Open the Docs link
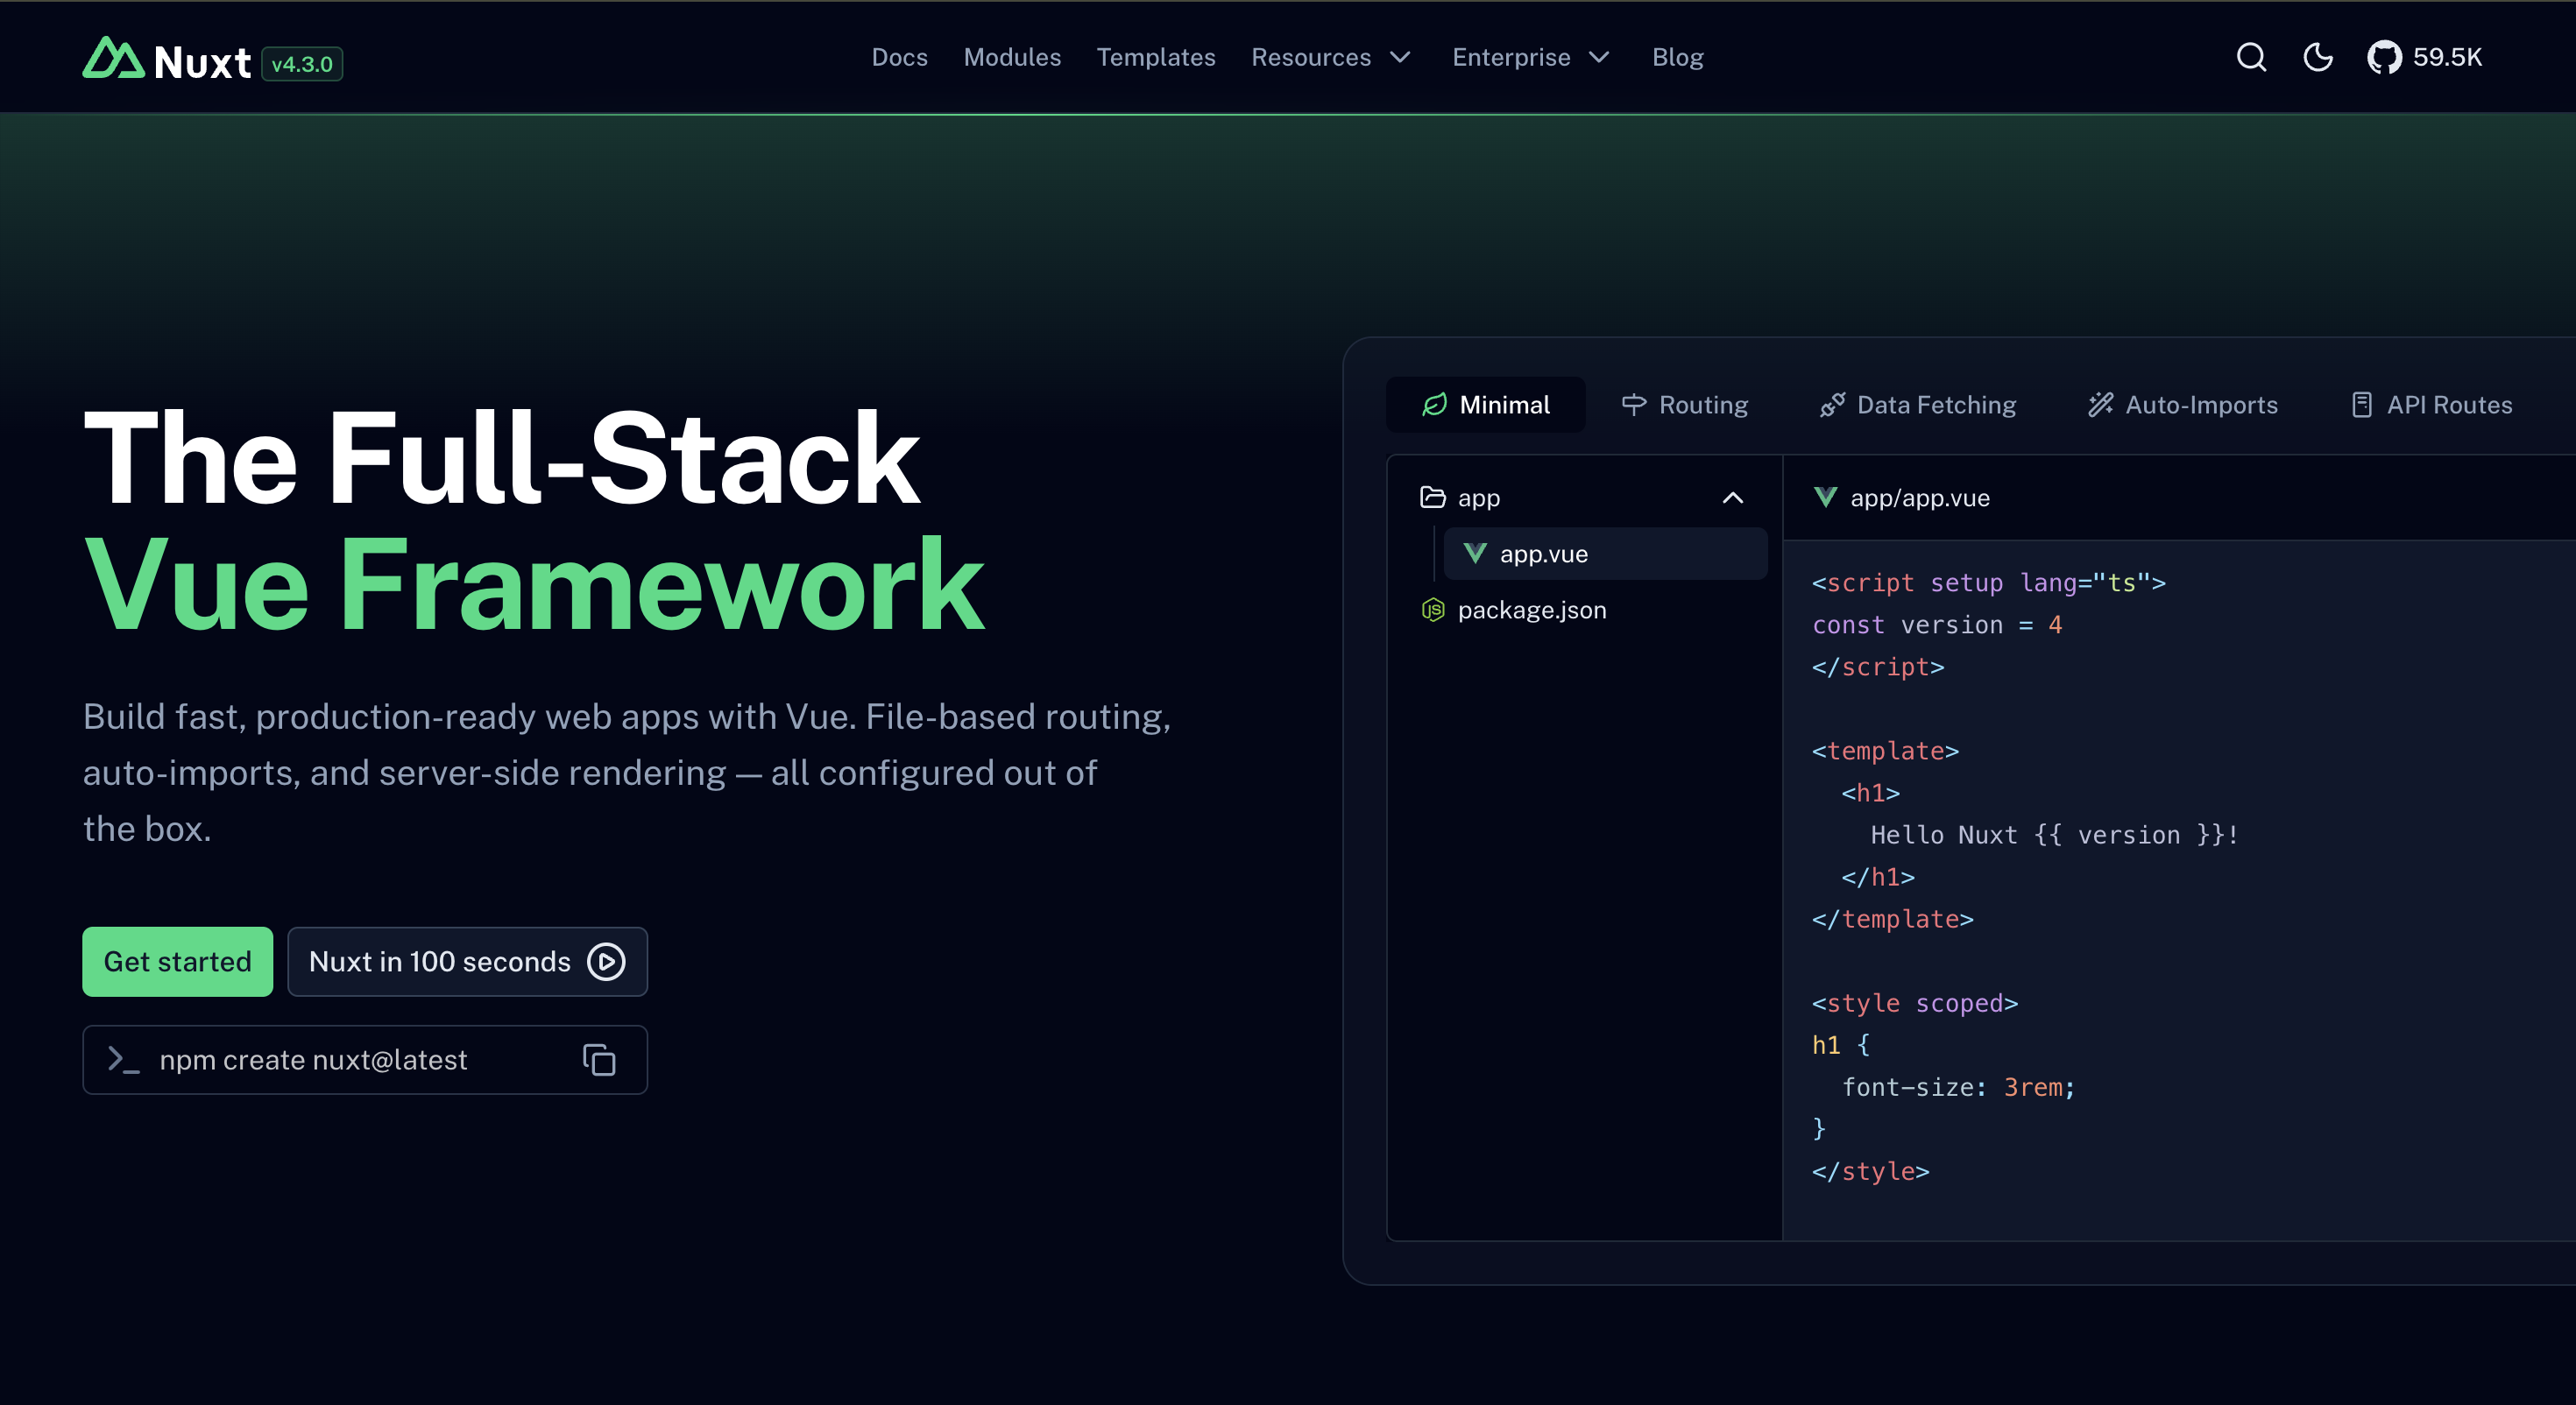This screenshot has width=2576, height=1405. click(x=899, y=57)
